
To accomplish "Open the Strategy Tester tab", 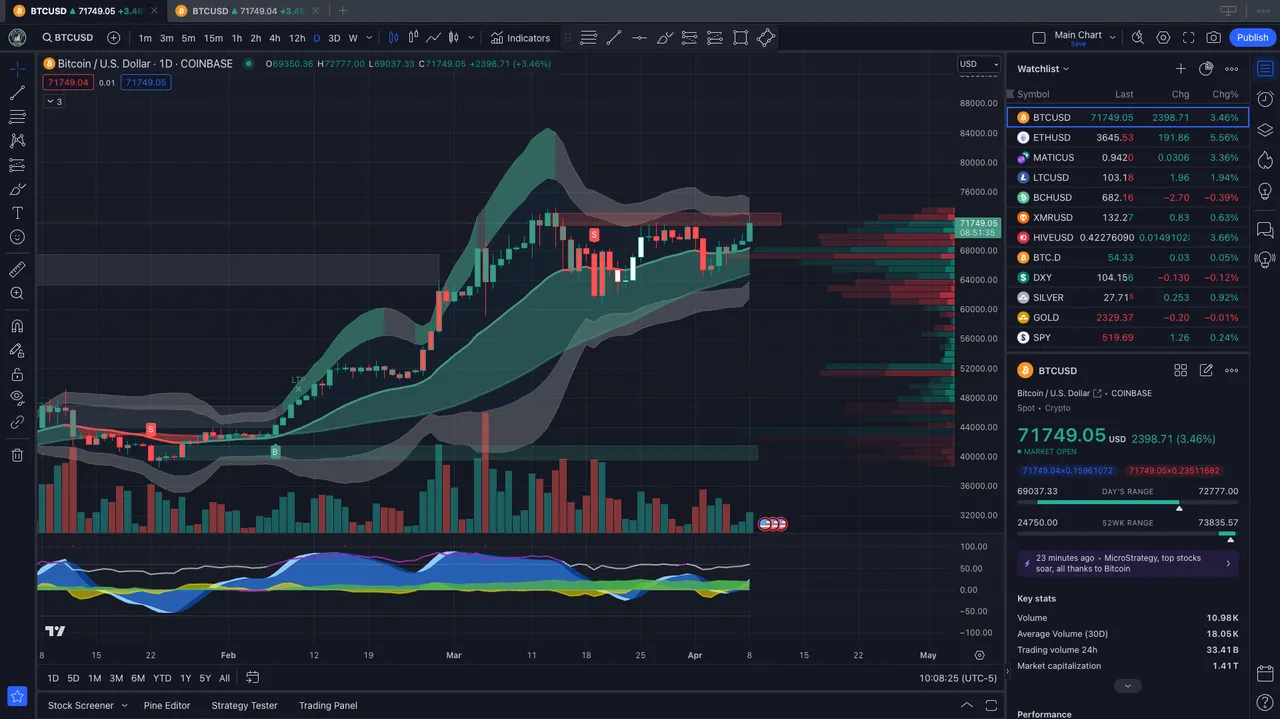I will click(x=244, y=705).
